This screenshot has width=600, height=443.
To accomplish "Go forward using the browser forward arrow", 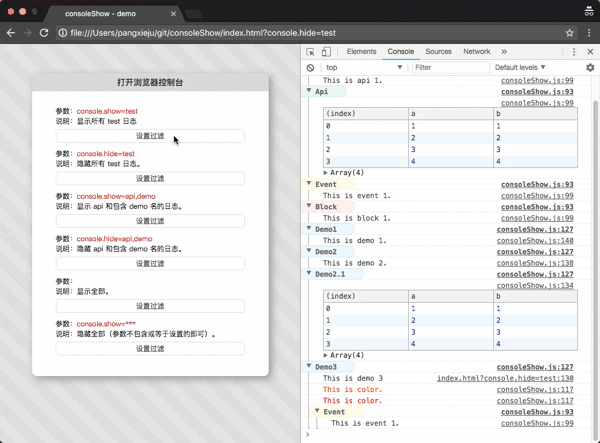I will click(27, 33).
